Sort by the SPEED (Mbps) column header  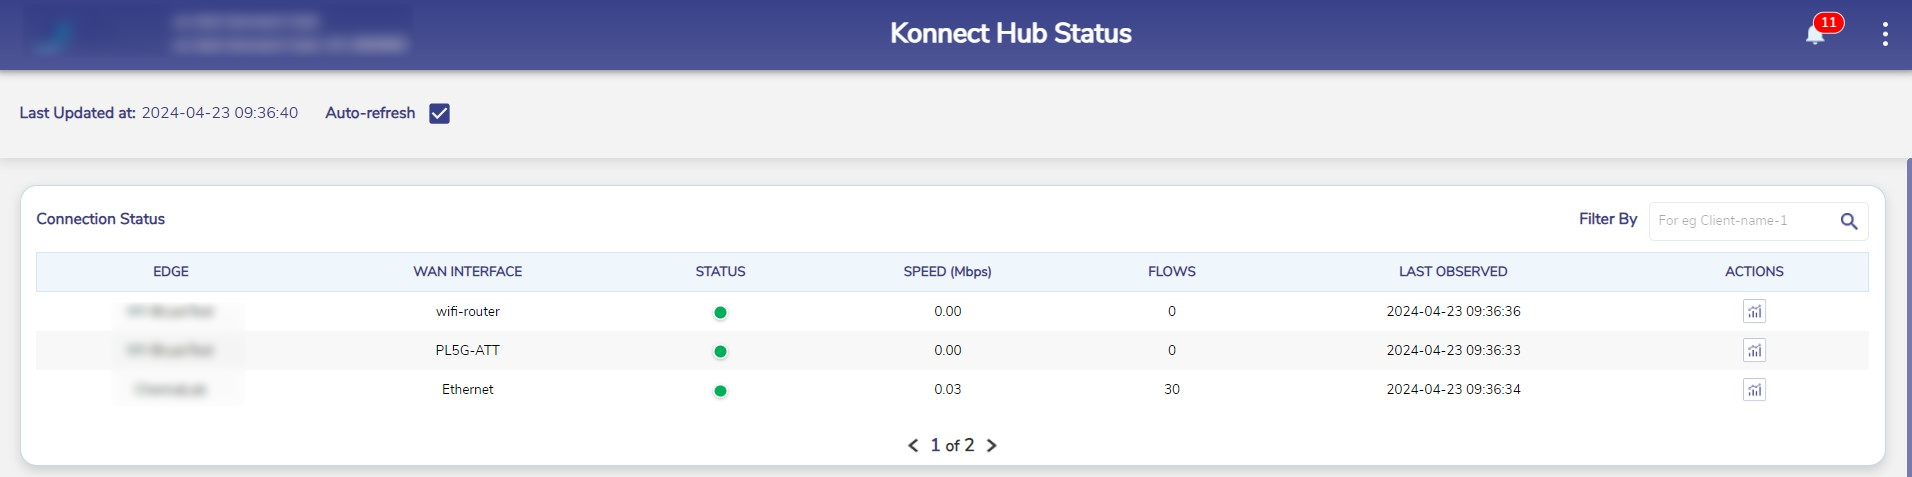947,272
